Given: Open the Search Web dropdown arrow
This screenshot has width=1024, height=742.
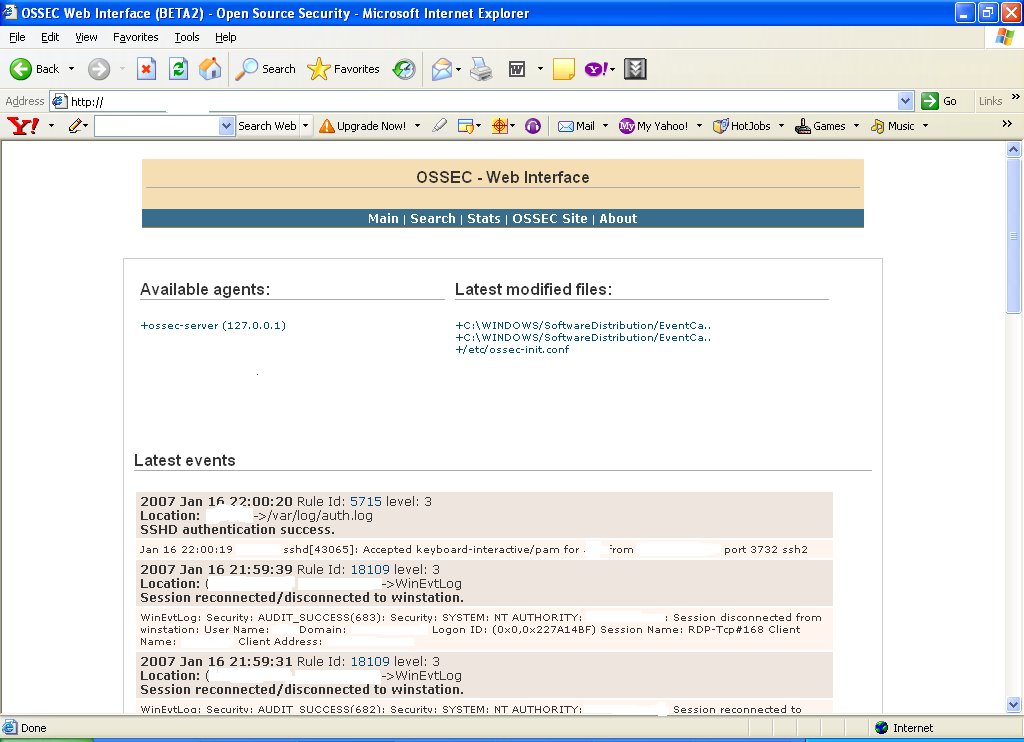Looking at the screenshot, I should click(306, 125).
